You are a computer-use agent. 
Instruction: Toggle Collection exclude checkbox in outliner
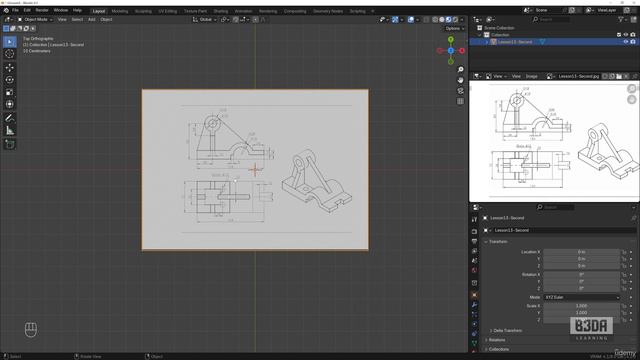(619, 35)
